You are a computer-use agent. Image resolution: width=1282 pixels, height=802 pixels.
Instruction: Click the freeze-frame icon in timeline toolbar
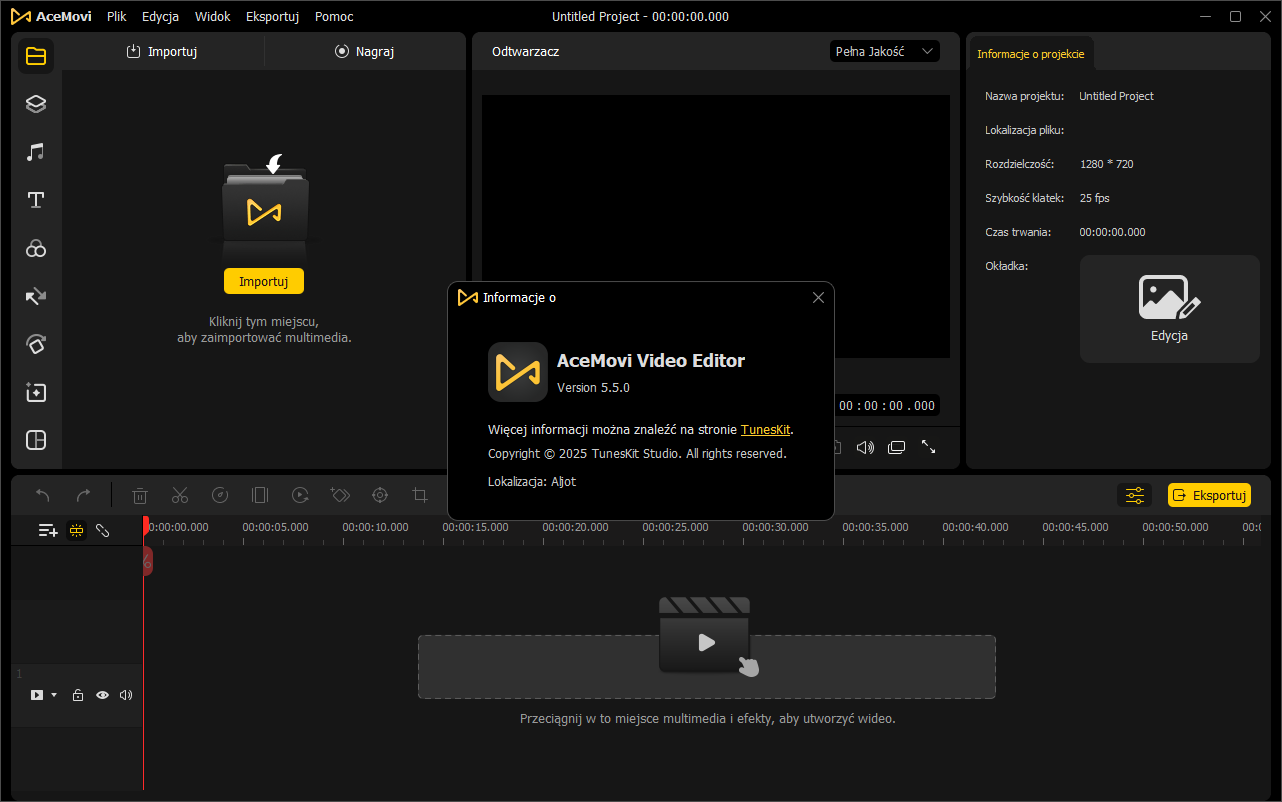pos(260,495)
